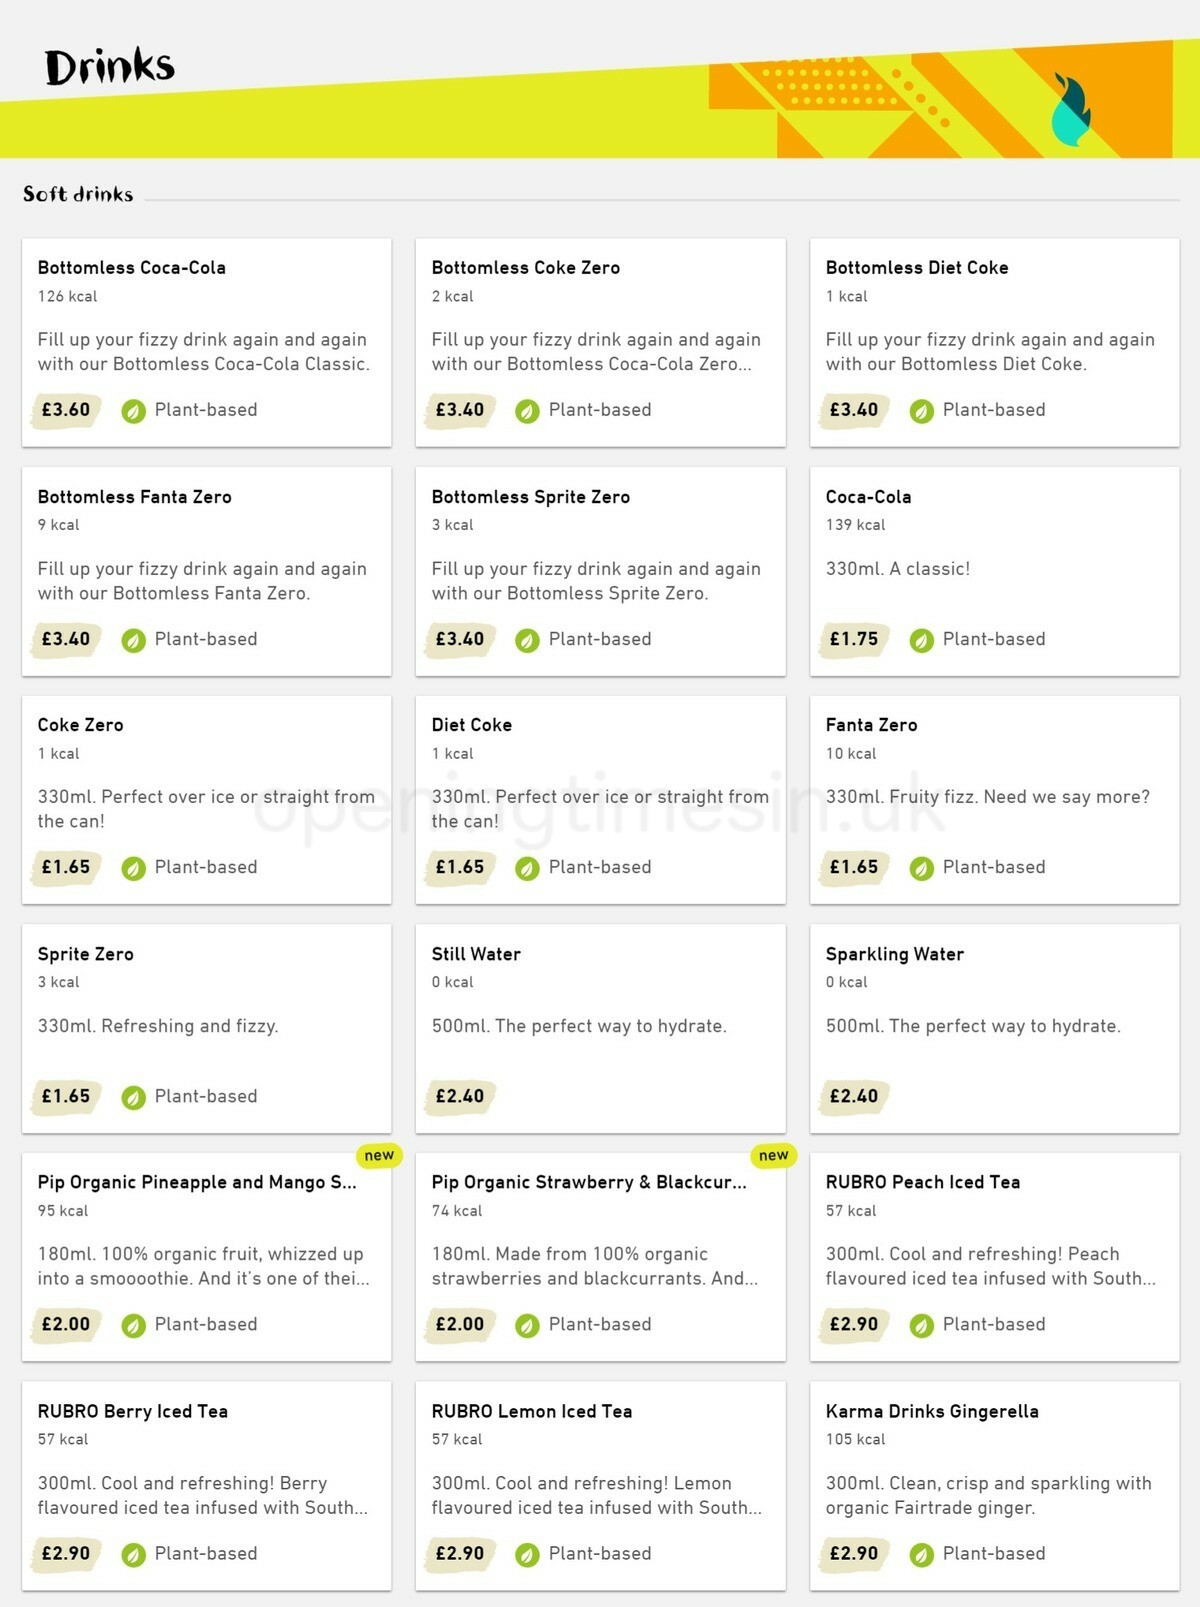This screenshot has width=1200, height=1607.
Task: Click the flame logo in the header banner
Action: point(1070,110)
